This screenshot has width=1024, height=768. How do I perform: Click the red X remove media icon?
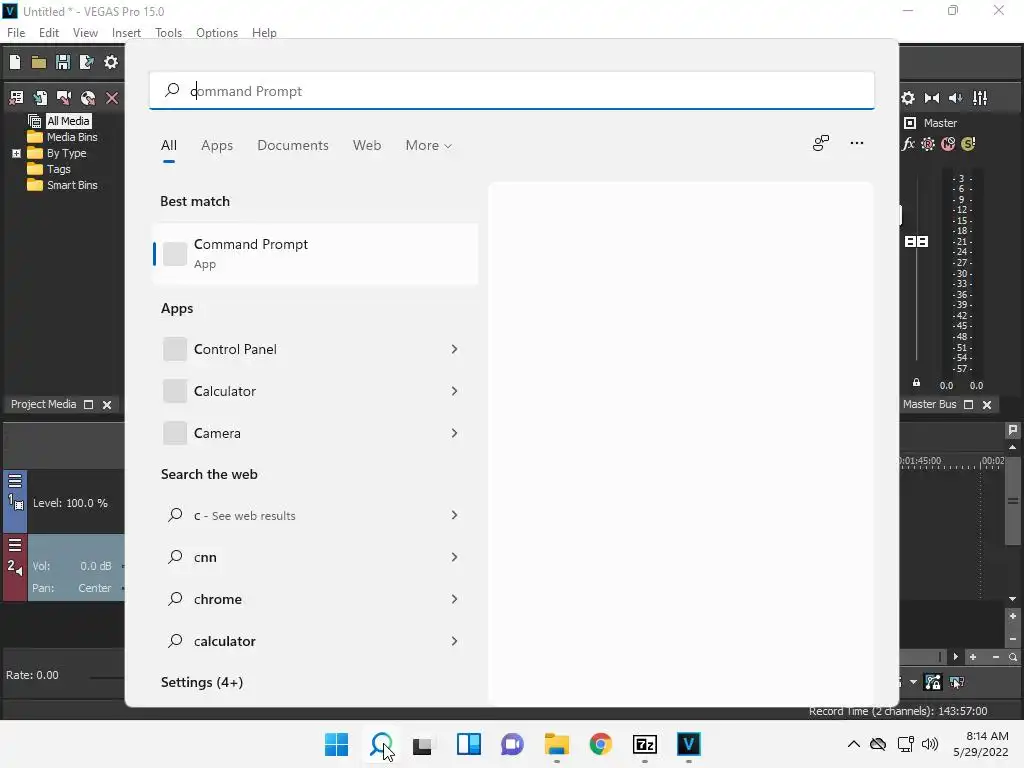112,98
